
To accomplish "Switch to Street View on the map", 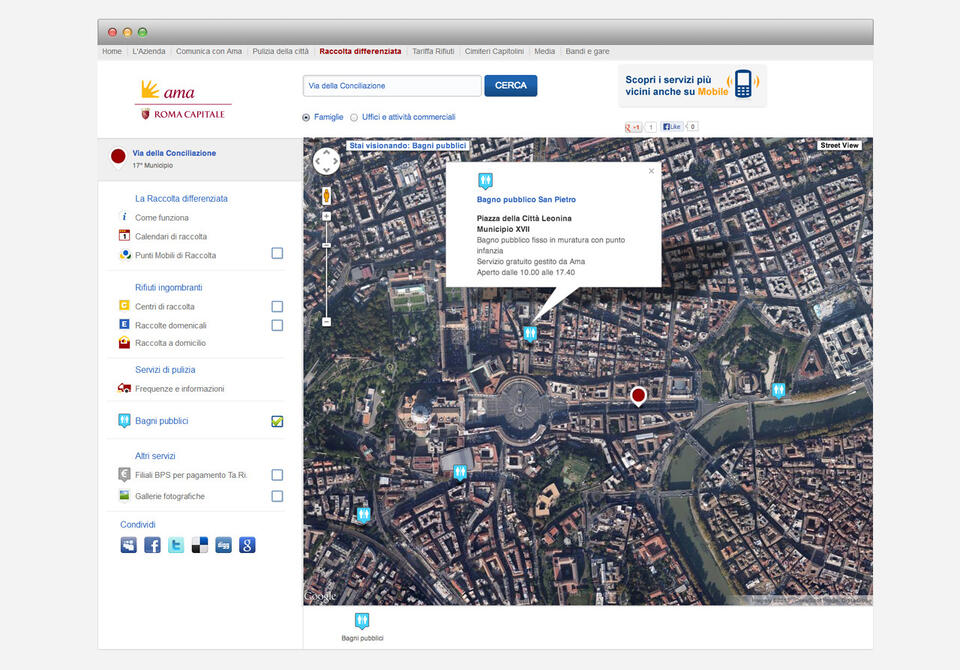I will [x=839, y=146].
